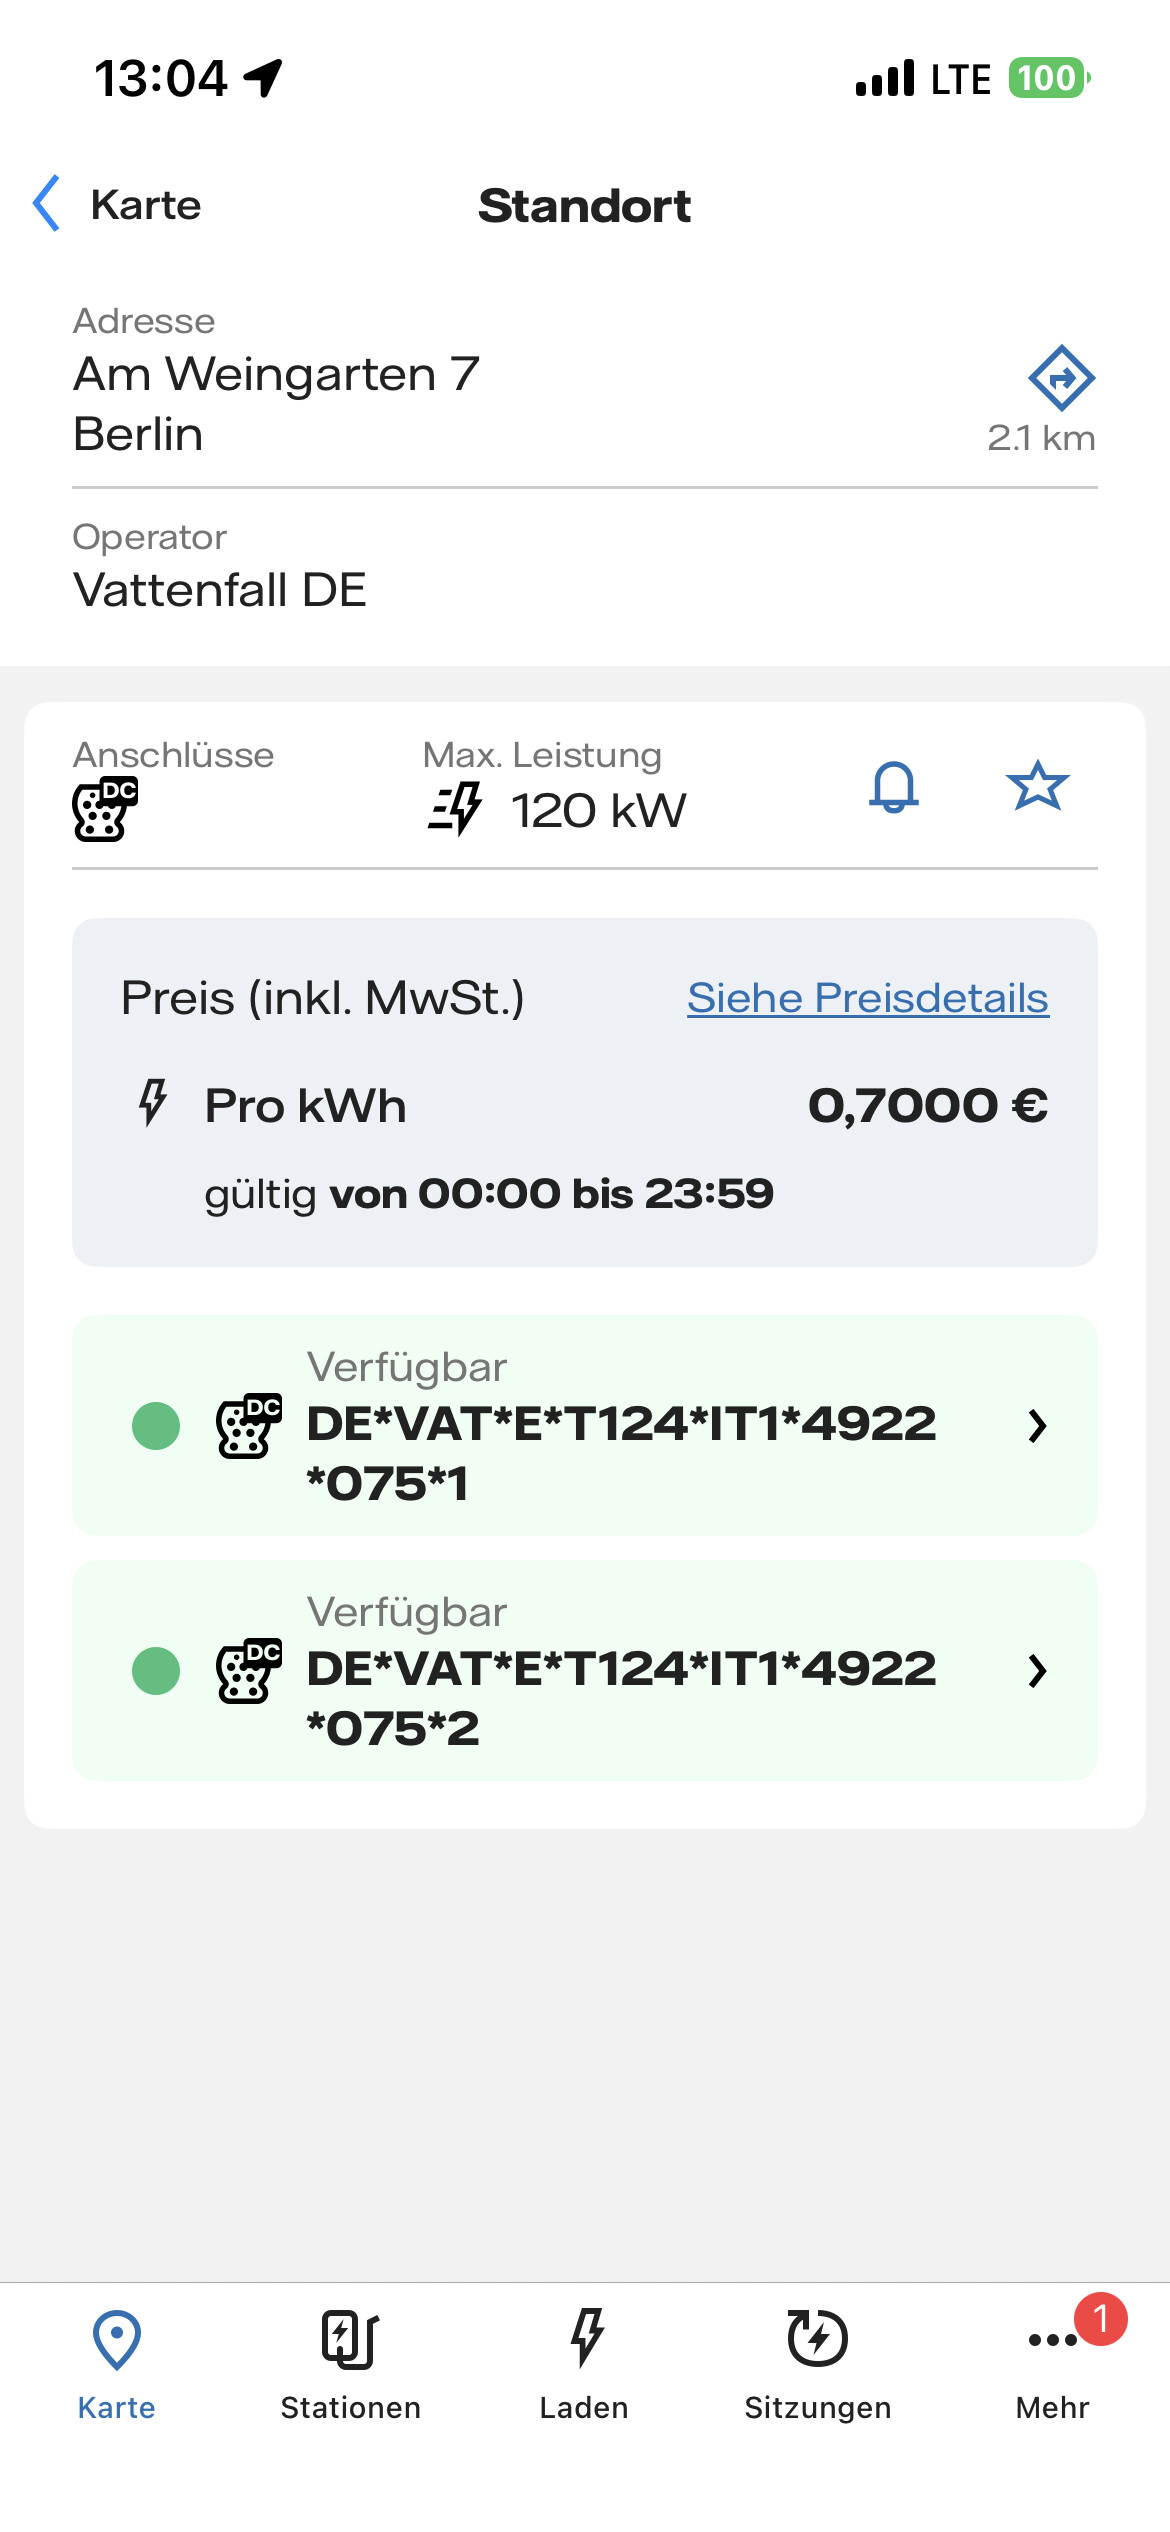Image resolution: width=1170 pixels, height=2532 pixels.
Task: Switch to the Karte tab
Action: (x=117, y=2362)
